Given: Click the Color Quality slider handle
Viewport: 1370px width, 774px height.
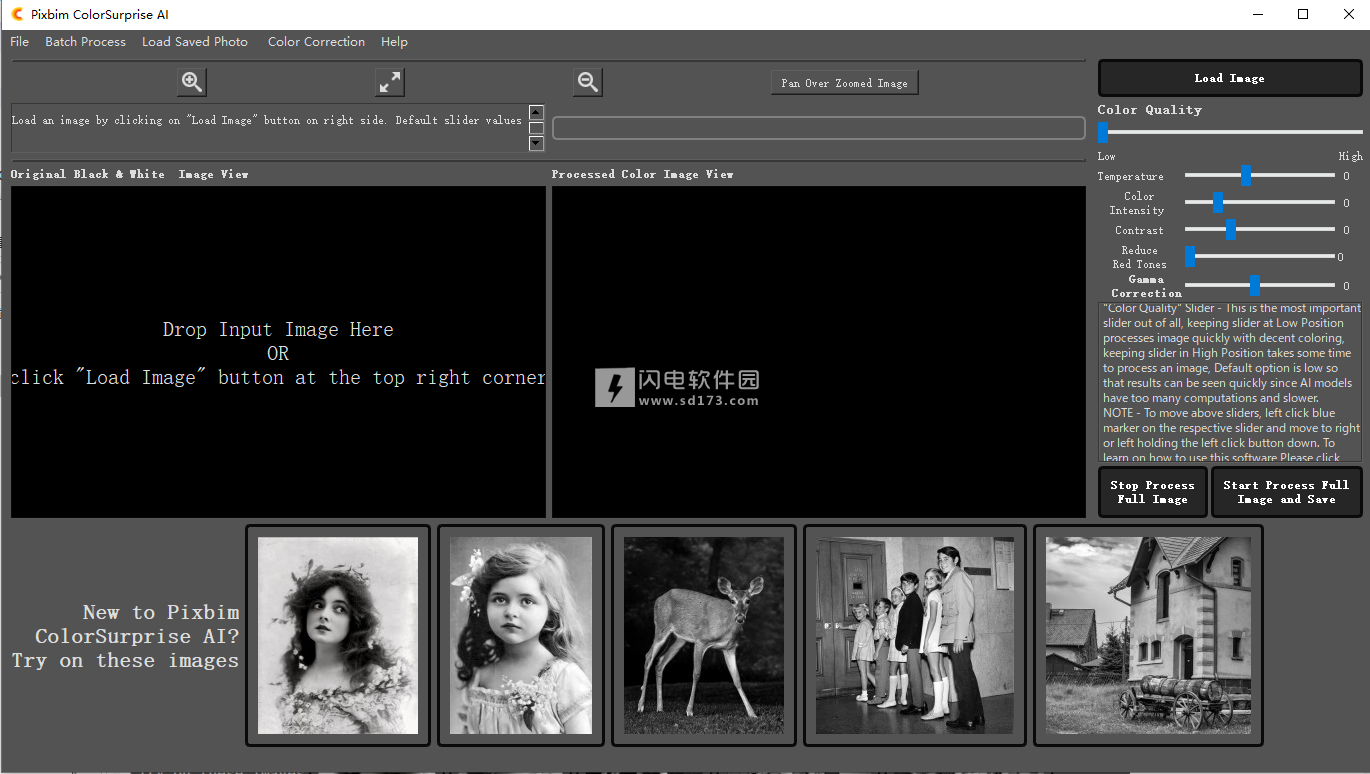Looking at the screenshot, I should click(1103, 132).
